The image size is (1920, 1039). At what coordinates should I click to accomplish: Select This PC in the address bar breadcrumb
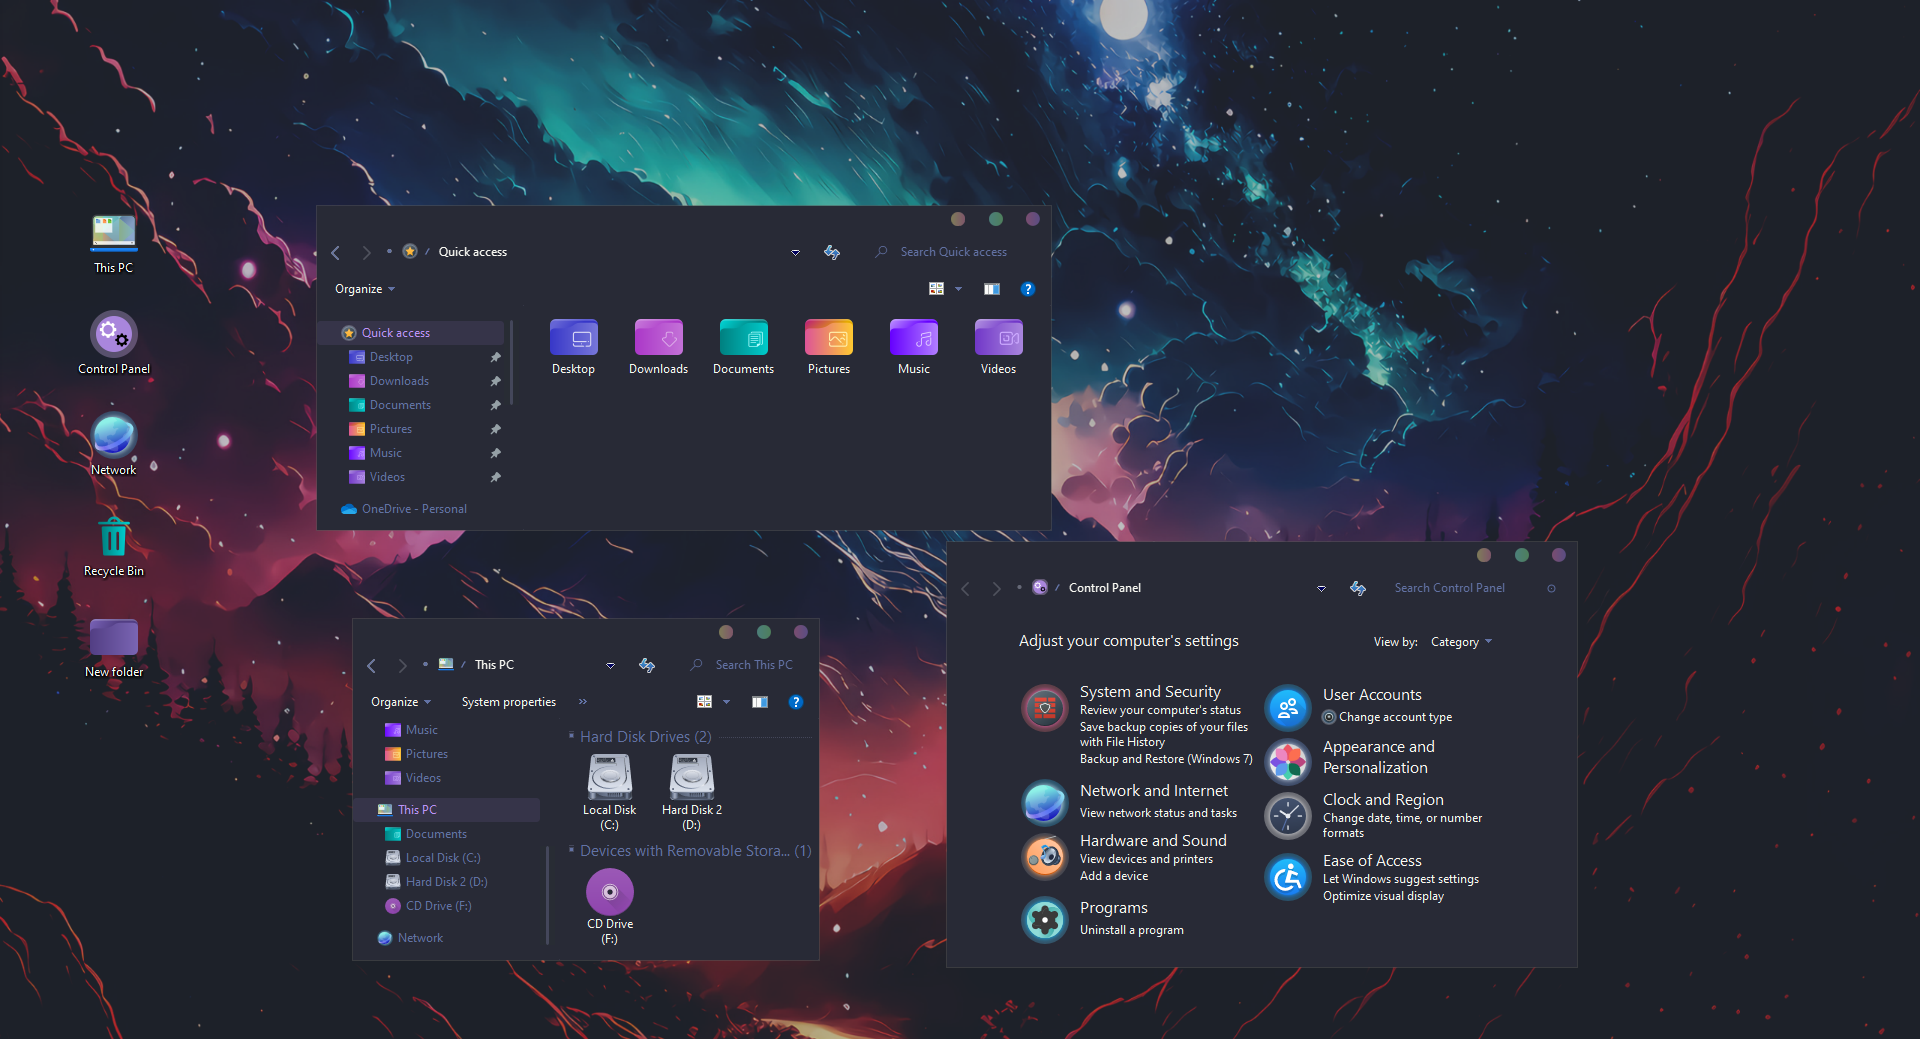point(494,664)
